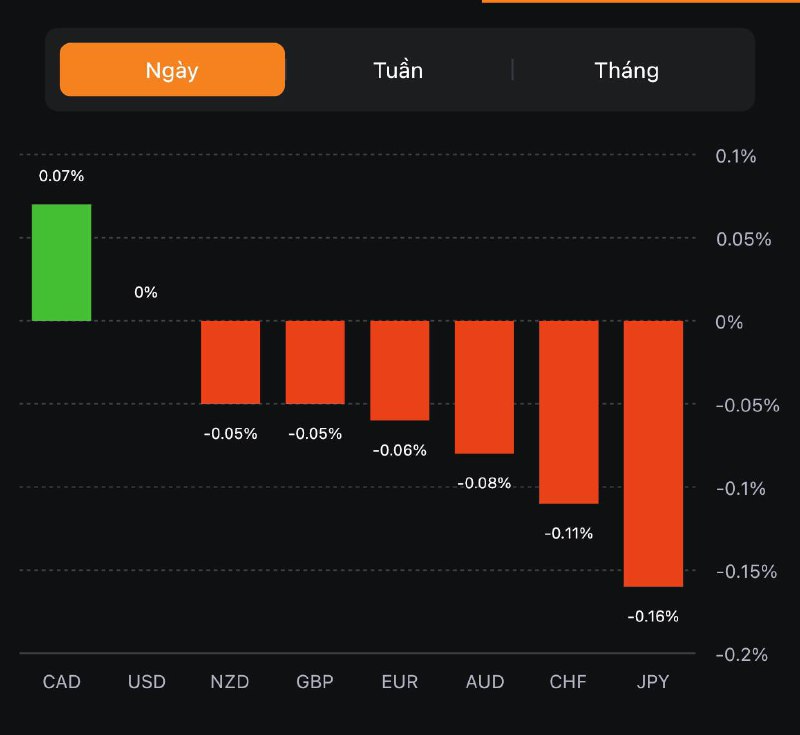
Task: Click the red NZD bar
Action: point(230,362)
